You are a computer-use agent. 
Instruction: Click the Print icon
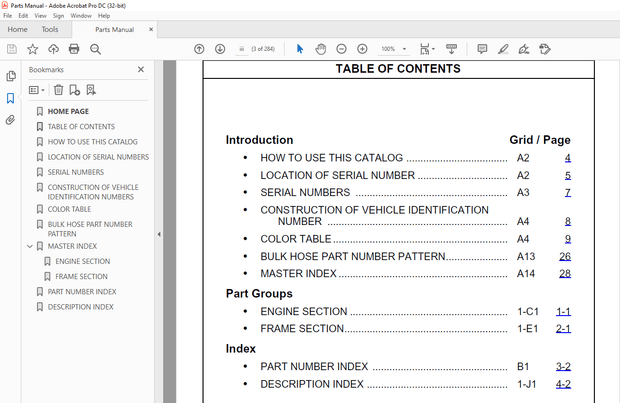pyautogui.click(x=74, y=49)
